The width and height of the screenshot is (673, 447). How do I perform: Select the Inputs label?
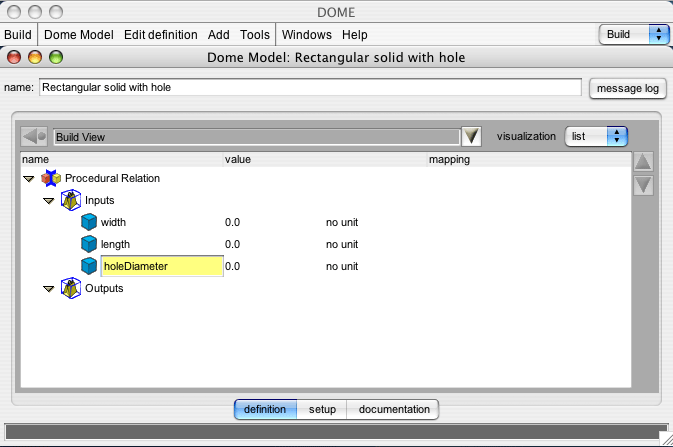coord(100,200)
